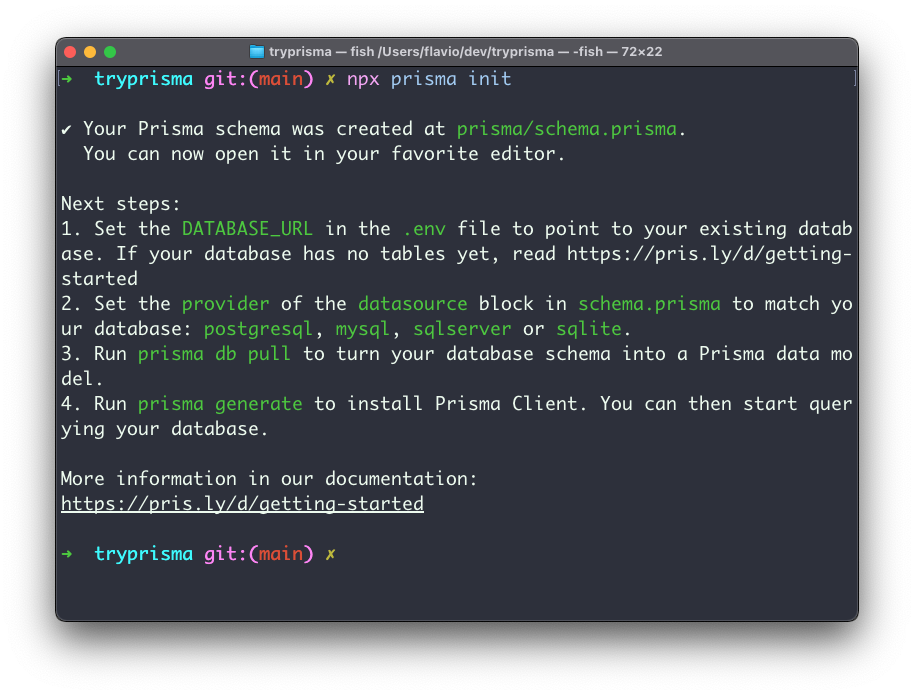Open the underlined pris.ly getting-started link
914x695 pixels.
click(242, 504)
